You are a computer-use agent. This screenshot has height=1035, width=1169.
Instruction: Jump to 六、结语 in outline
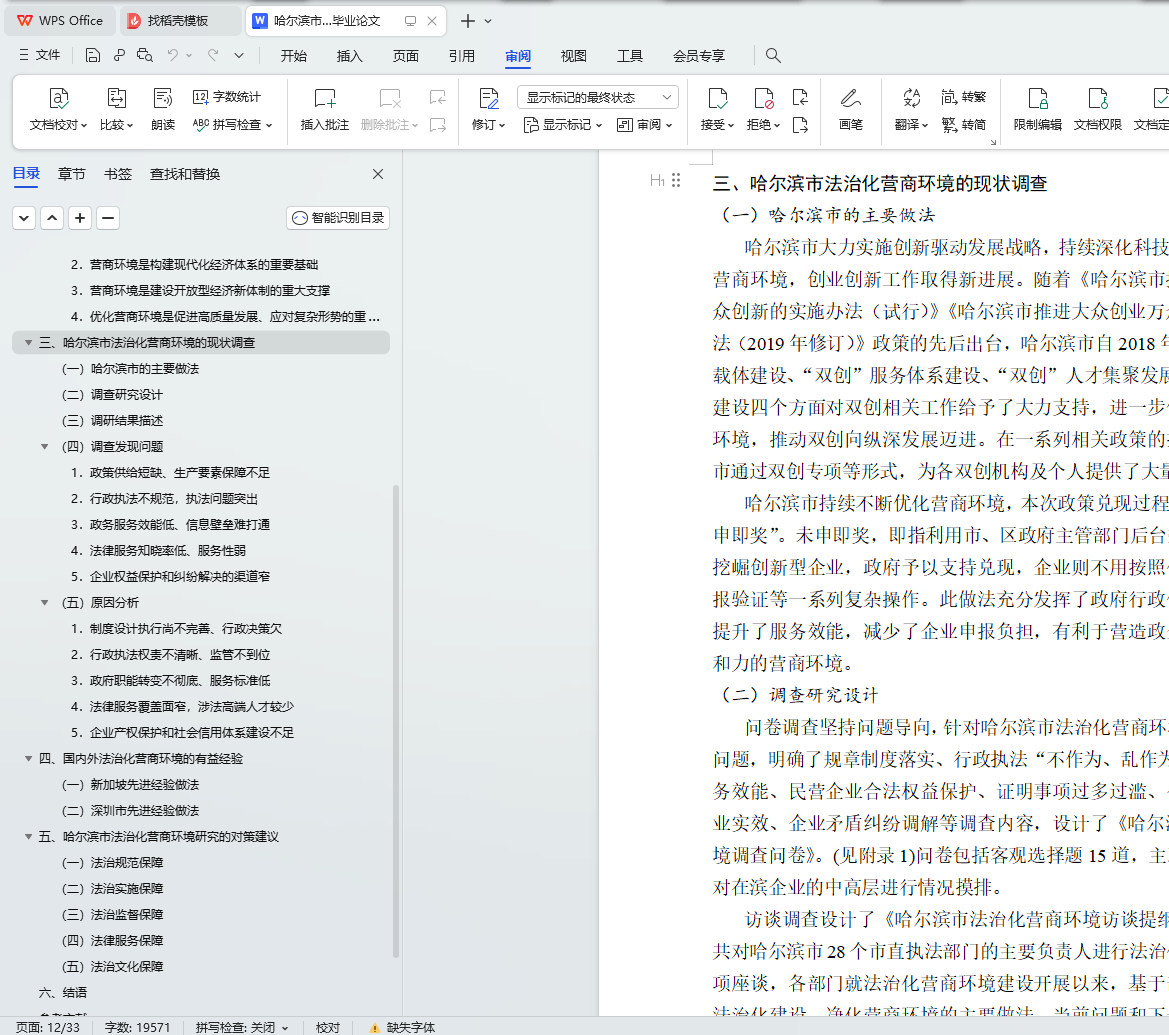point(63,992)
